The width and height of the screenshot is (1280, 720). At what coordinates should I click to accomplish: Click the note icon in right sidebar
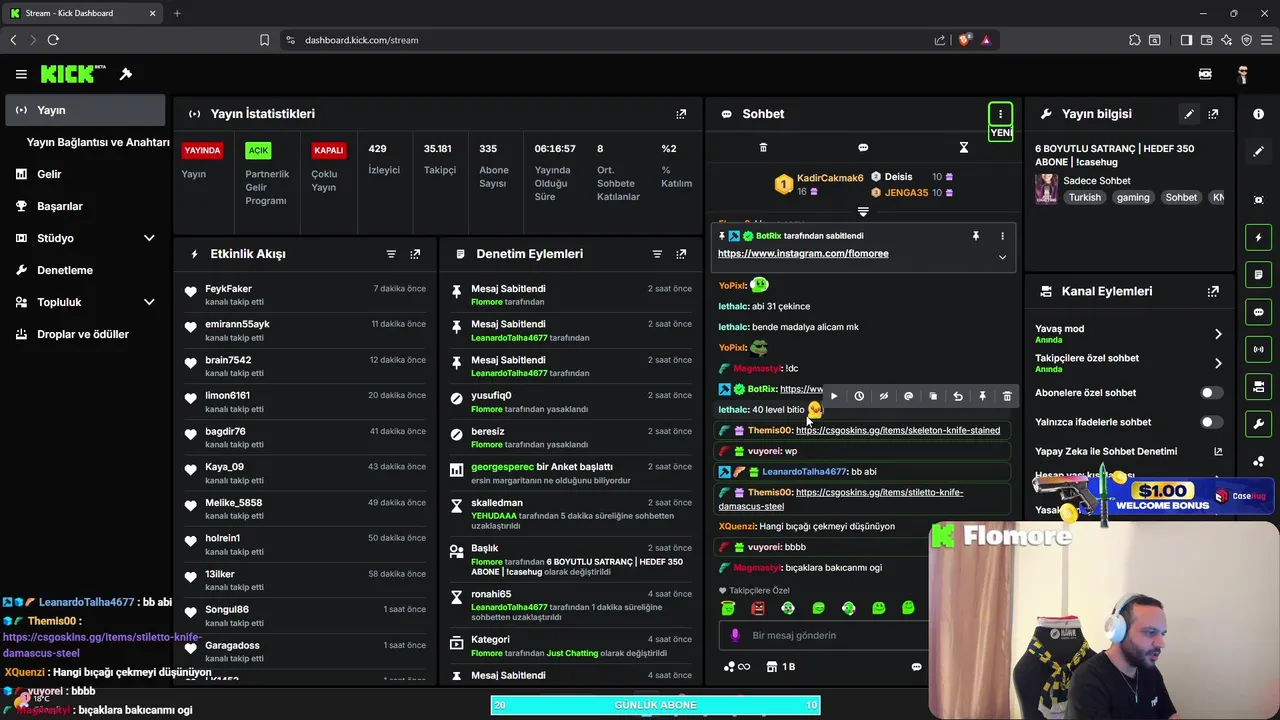click(x=1259, y=275)
